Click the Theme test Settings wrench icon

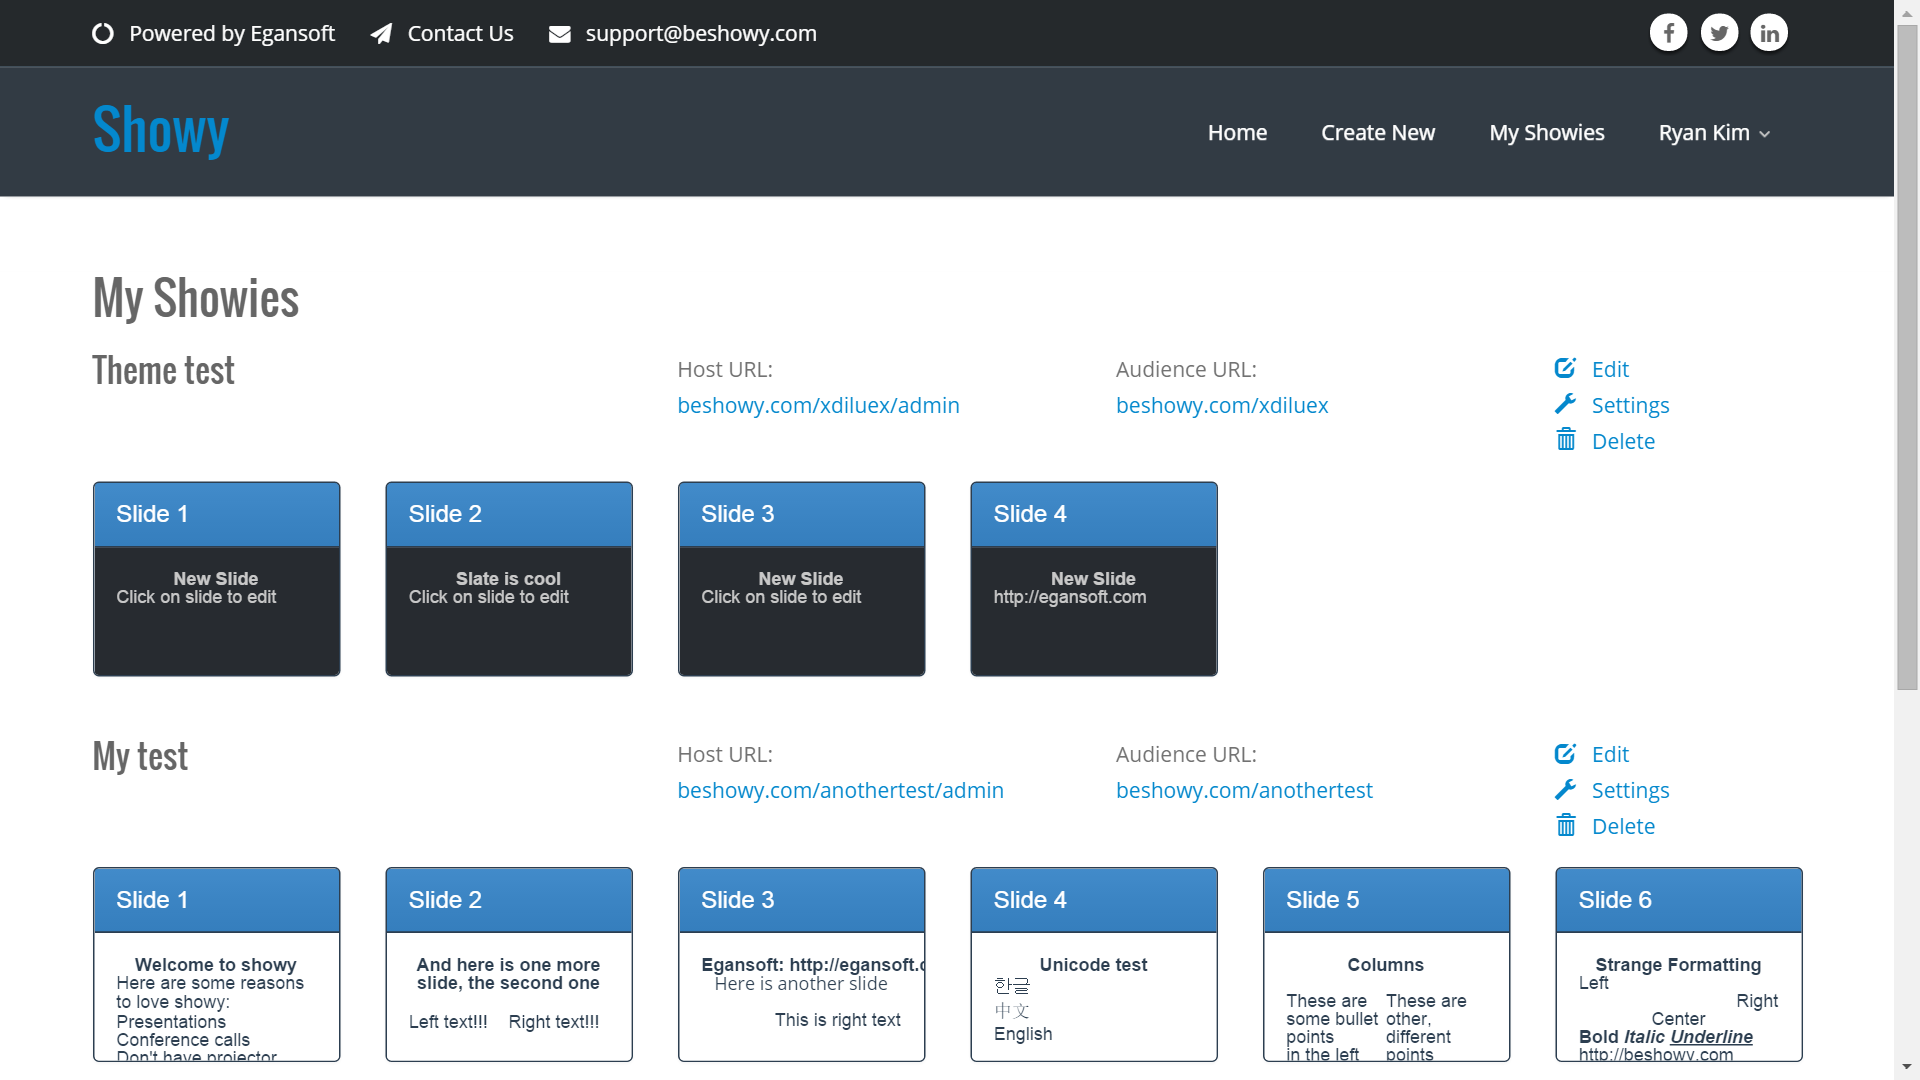click(x=1565, y=404)
